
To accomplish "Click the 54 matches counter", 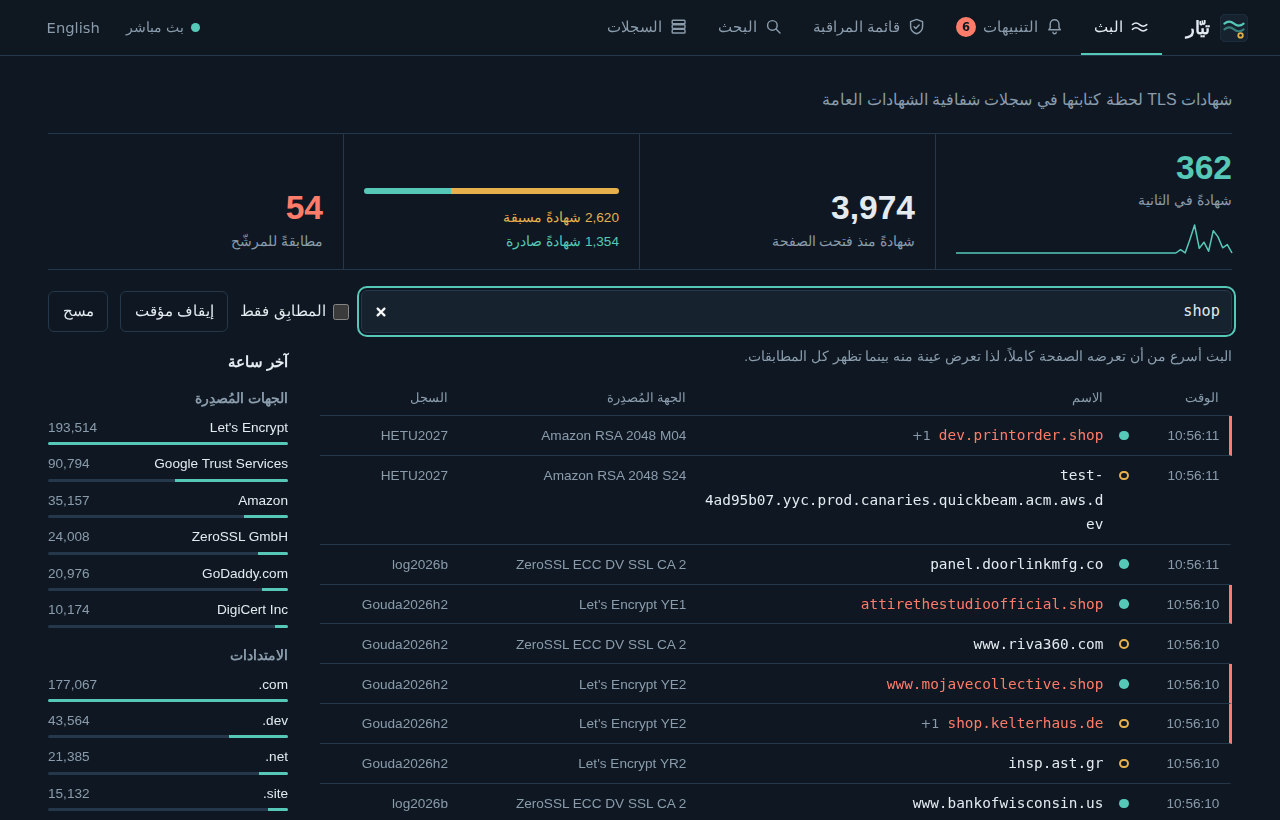I will (304, 207).
